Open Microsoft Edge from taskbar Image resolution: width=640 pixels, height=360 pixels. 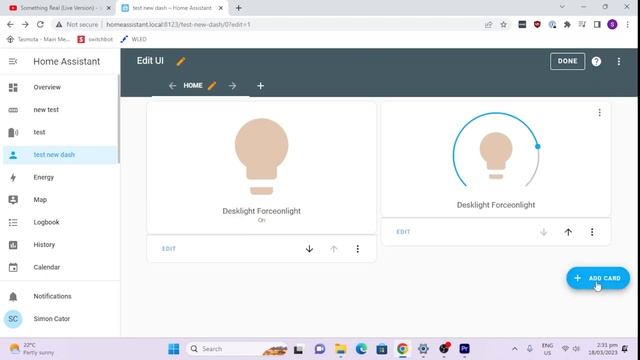coord(361,349)
